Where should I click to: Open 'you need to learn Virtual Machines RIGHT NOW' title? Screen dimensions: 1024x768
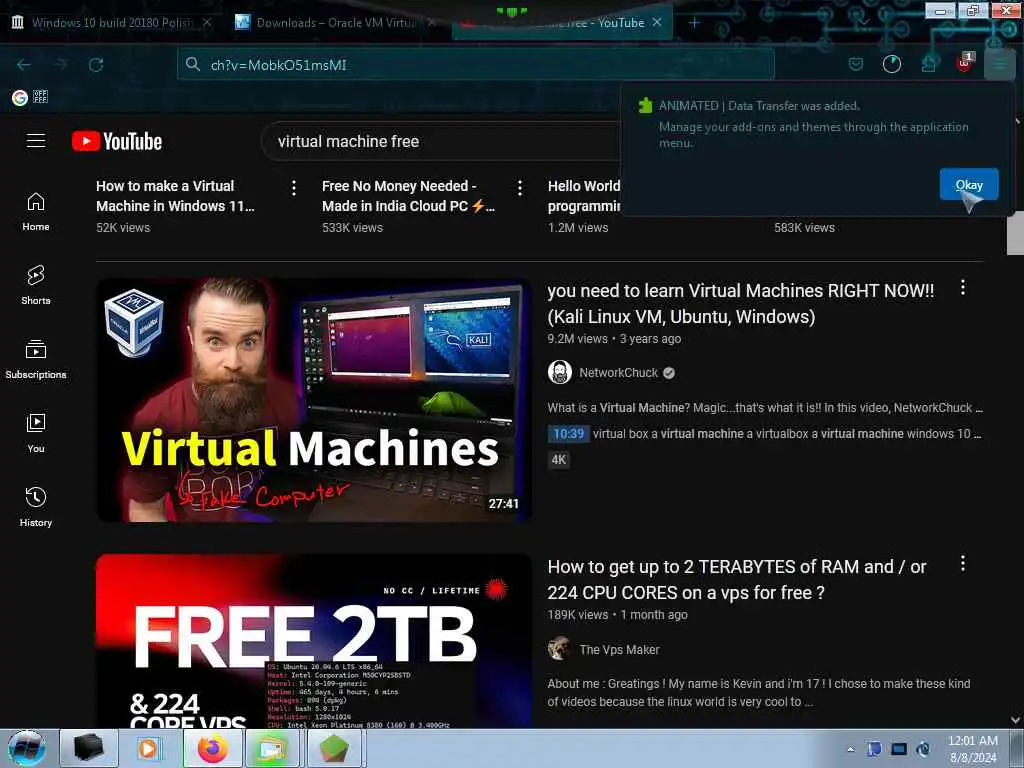coord(741,304)
